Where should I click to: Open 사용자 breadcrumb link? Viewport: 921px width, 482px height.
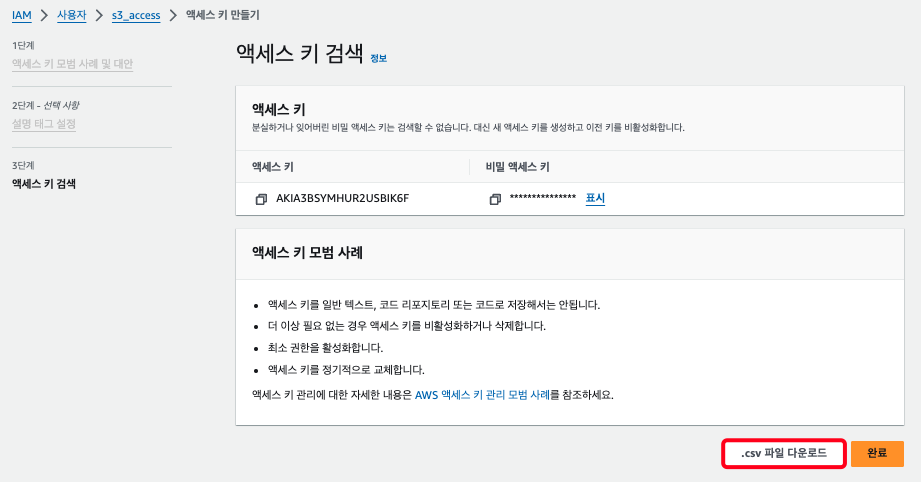tap(71, 15)
